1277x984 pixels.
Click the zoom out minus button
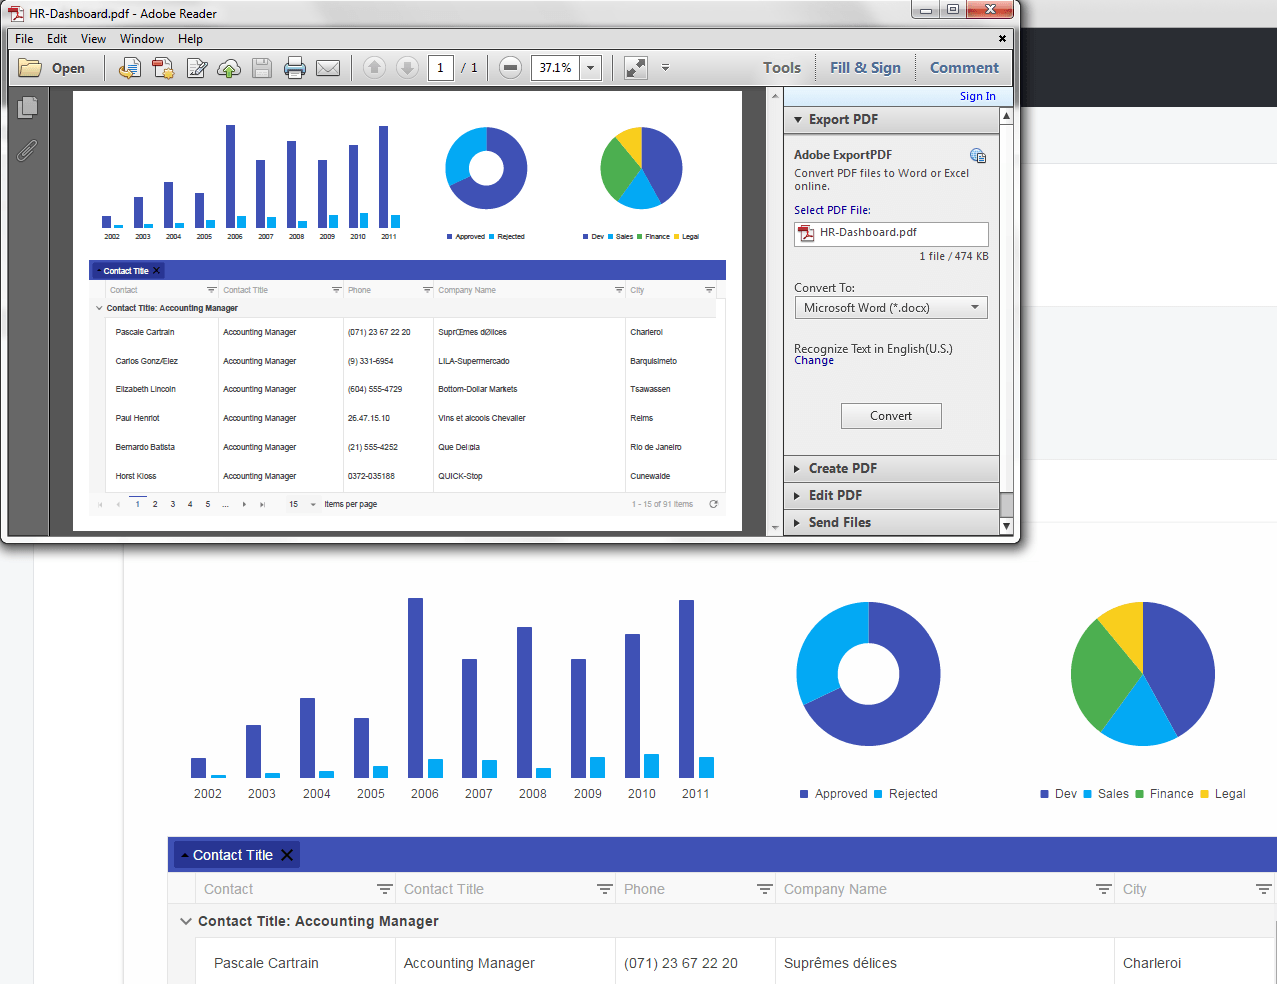tap(510, 68)
